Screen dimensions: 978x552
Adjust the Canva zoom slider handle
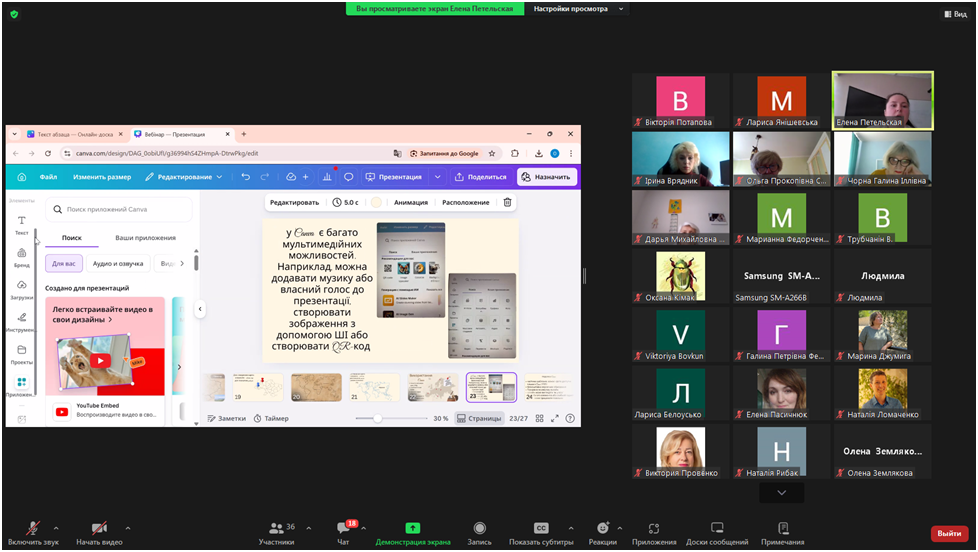(x=377, y=418)
